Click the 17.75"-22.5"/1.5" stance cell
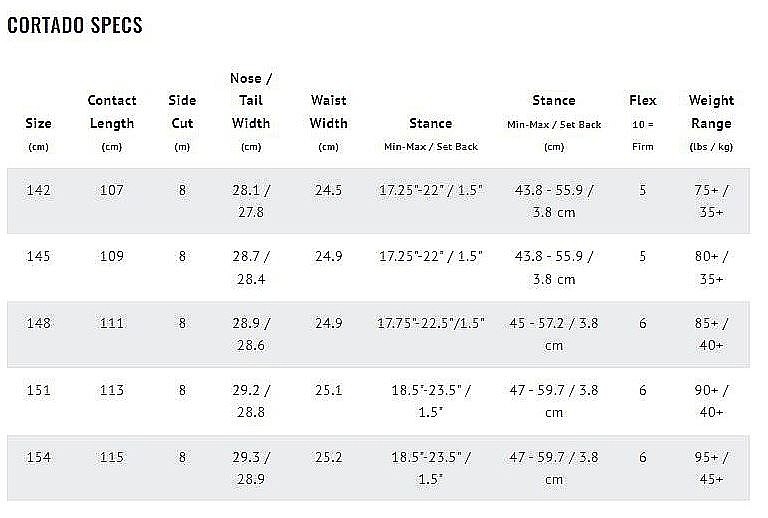 click(431, 323)
